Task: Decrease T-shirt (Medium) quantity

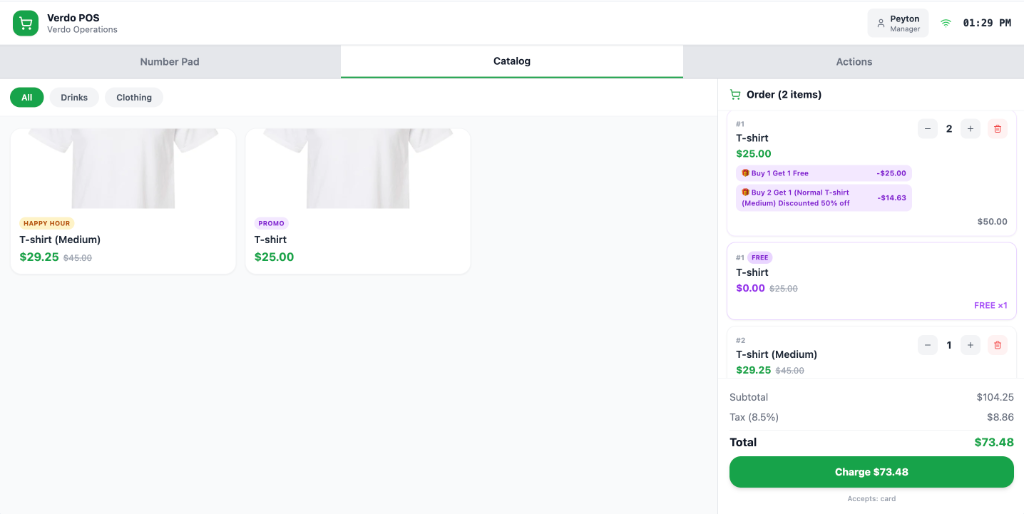Action: (x=928, y=345)
